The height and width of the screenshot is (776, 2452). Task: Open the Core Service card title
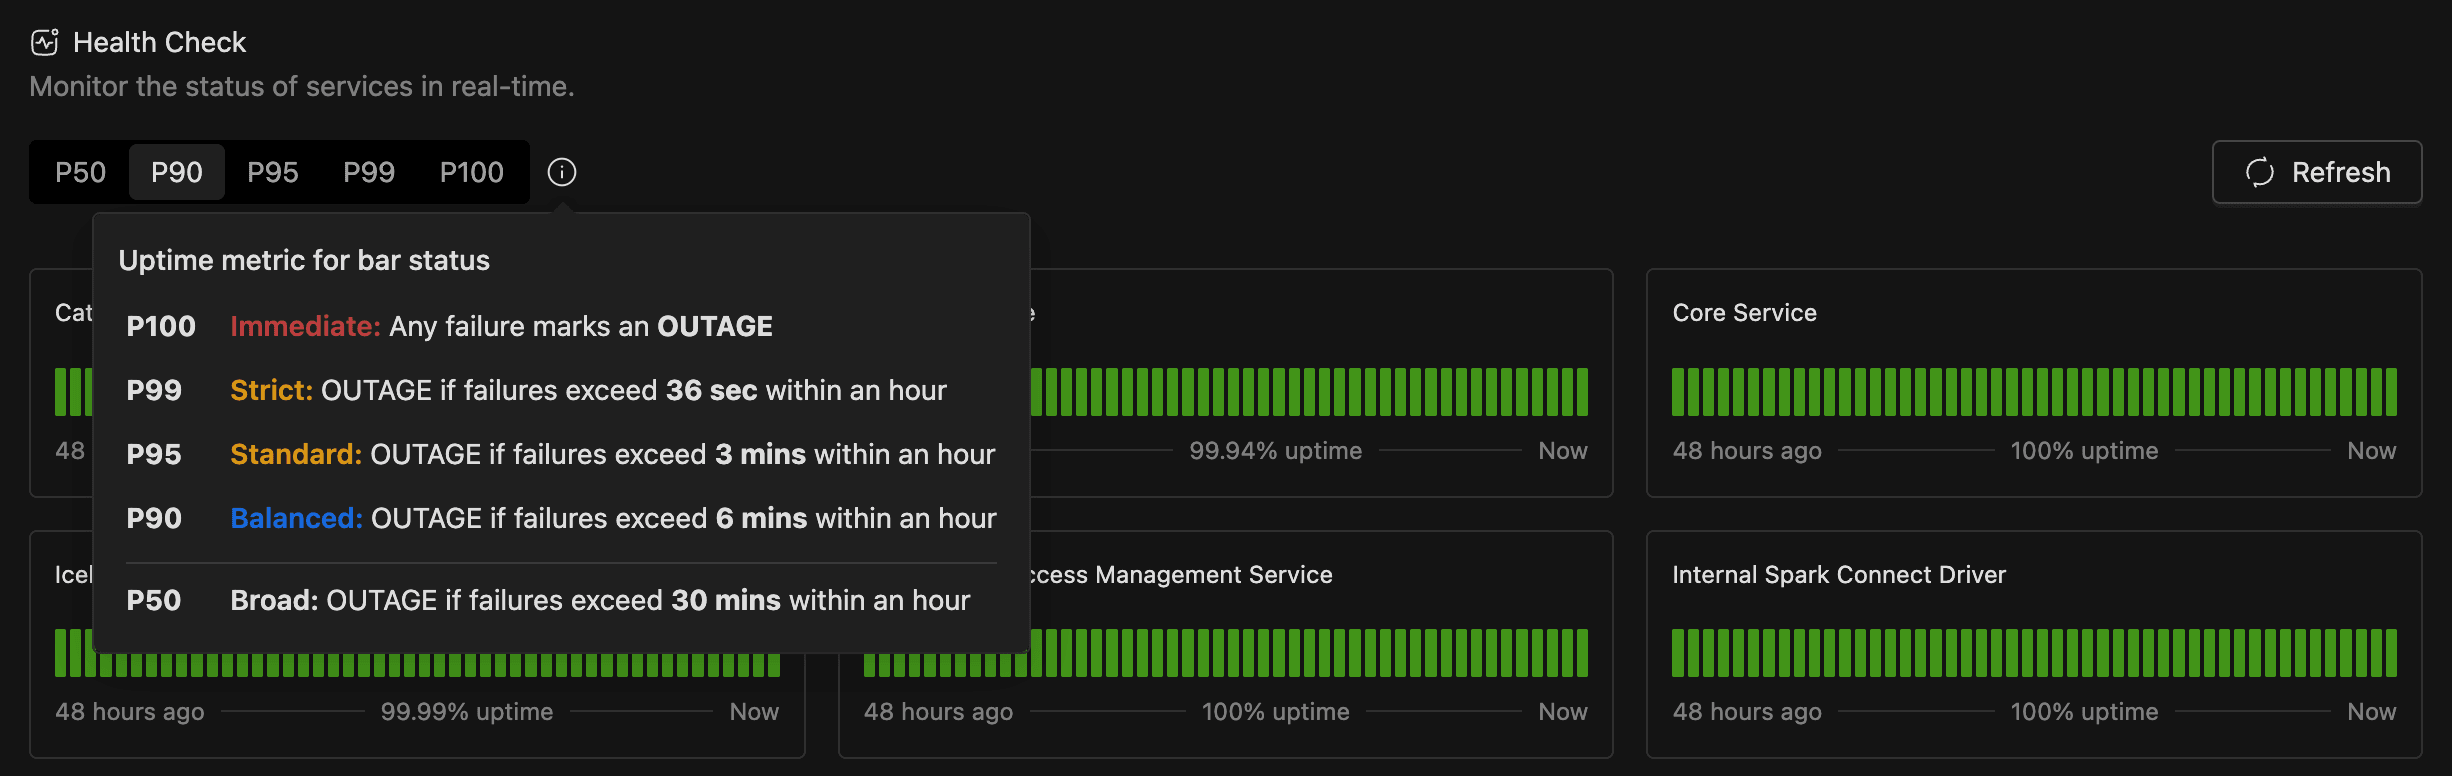click(1744, 313)
